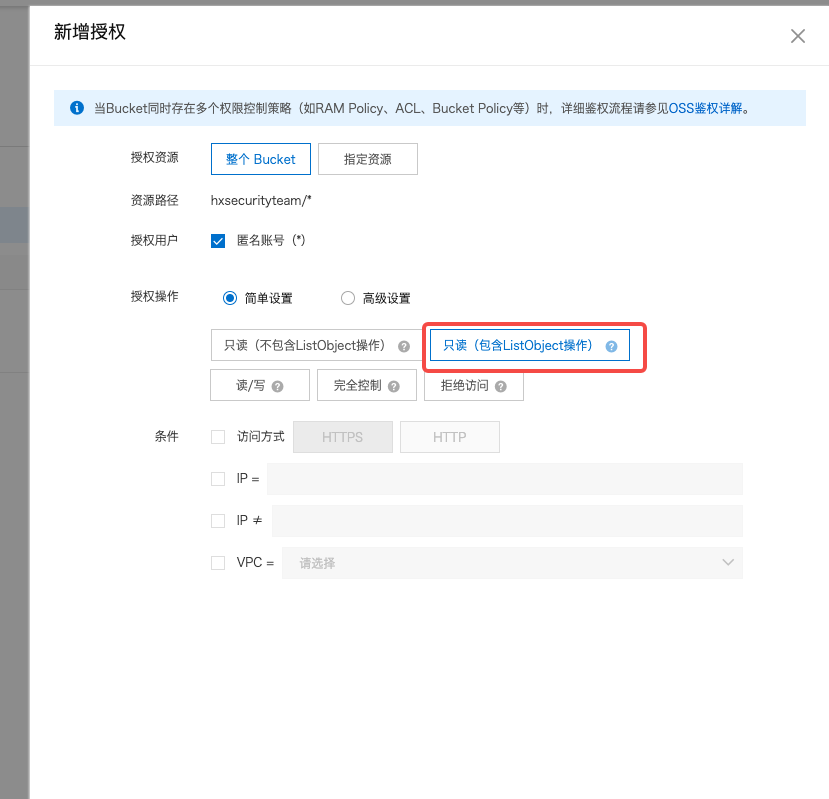Enable the 访问方式 condition checkbox
The width and height of the screenshot is (829, 799).
(218, 437)
